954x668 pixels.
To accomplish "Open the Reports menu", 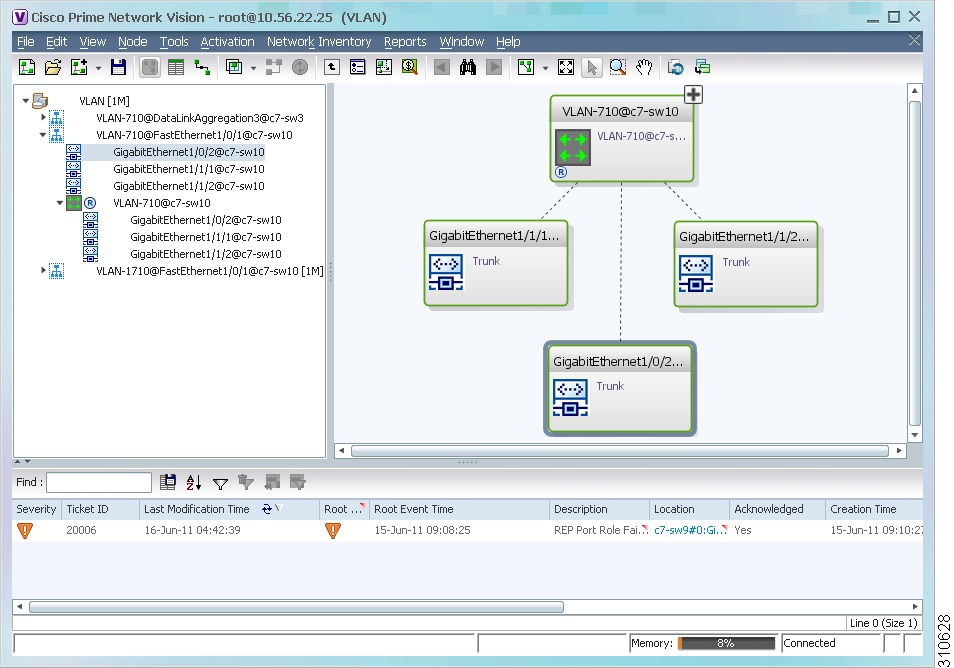I will tap(405, 41).
